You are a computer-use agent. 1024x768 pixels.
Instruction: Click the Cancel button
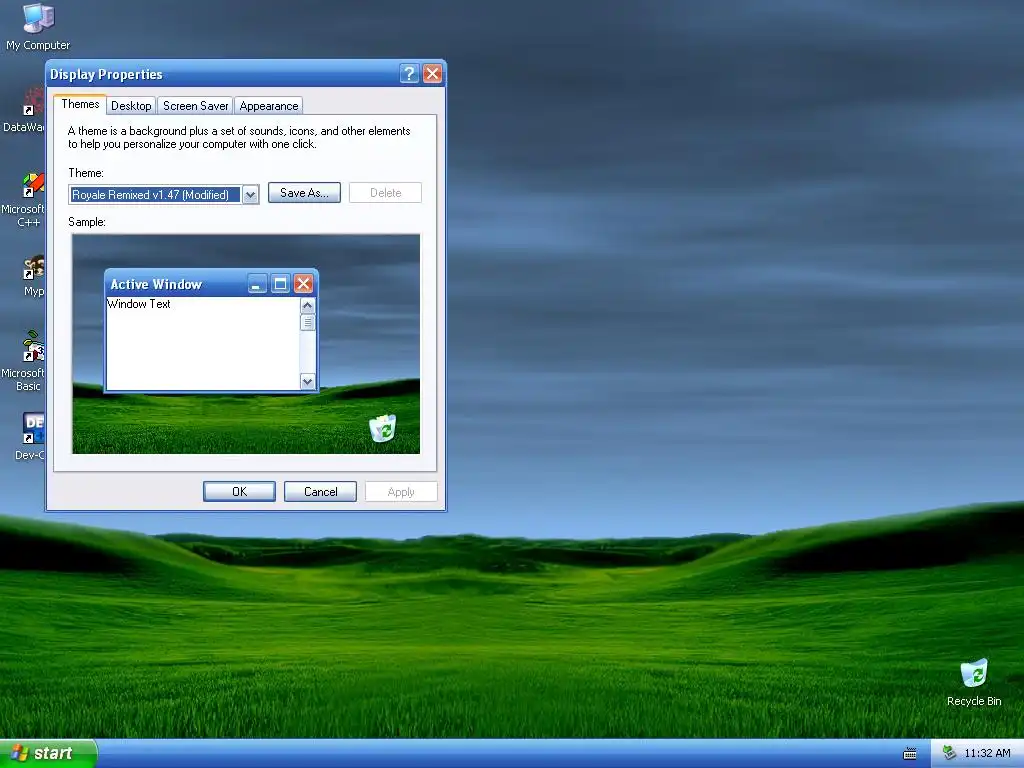(320, 492)
